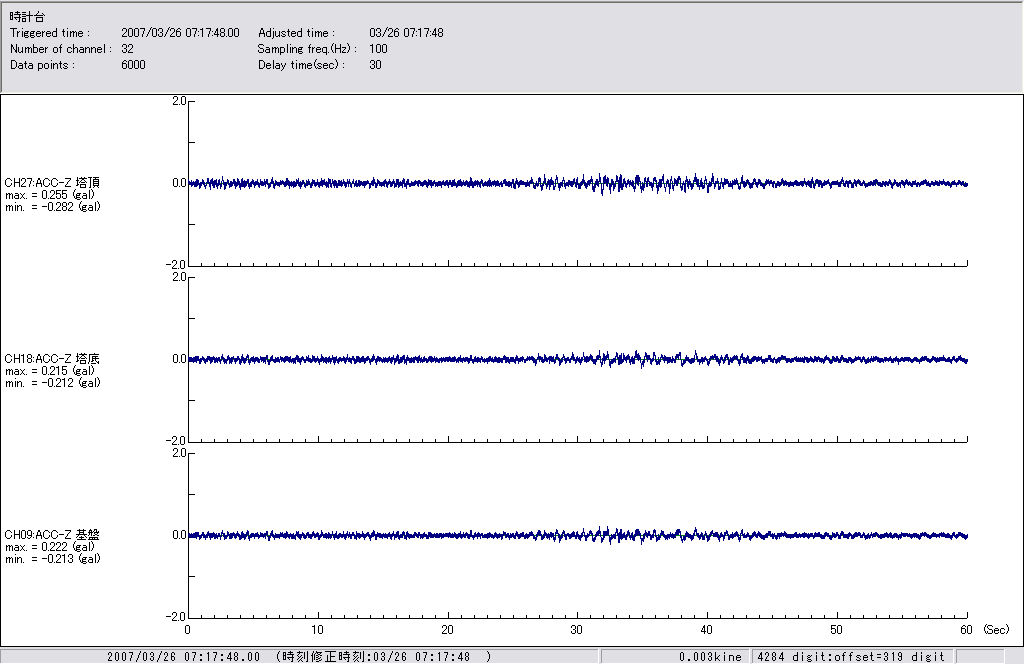
Task: Click the Adjusted time value 03/26 07:17:48
Action: 406,33
